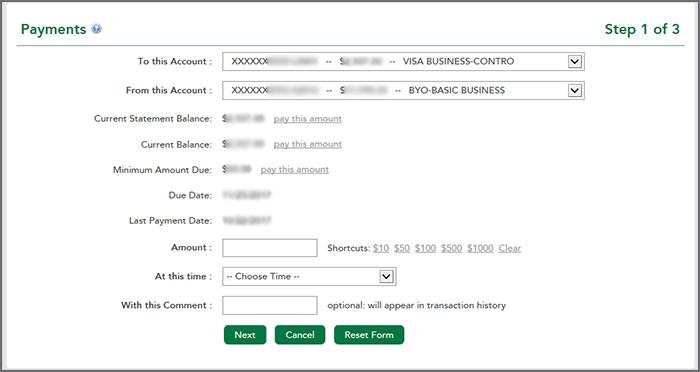Screen dimensions: 700x372
Task: Focus the Amount input field
Action: (x=270, y=248)
